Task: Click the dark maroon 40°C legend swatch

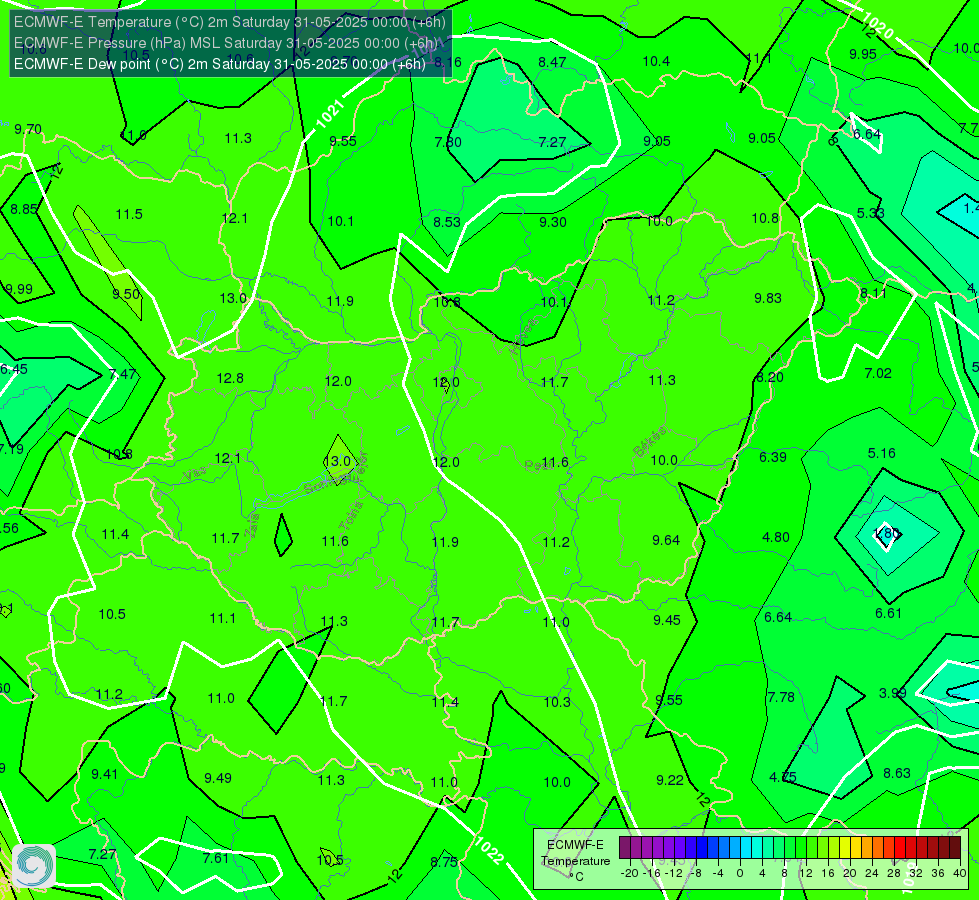Action: 955,848
